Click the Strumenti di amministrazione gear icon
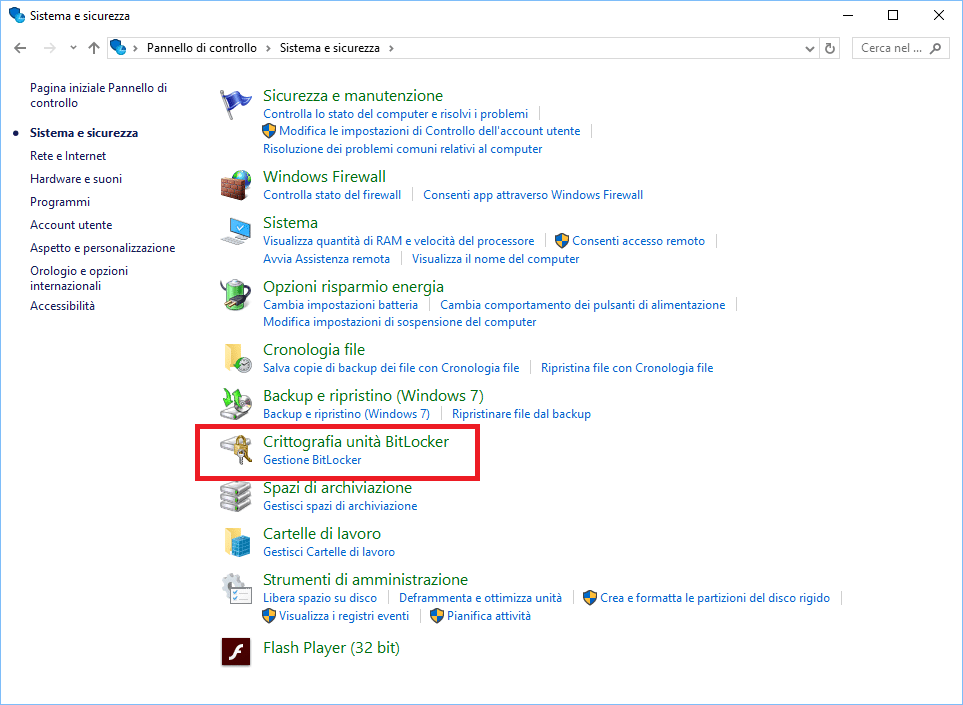 [x=236, y=588]
